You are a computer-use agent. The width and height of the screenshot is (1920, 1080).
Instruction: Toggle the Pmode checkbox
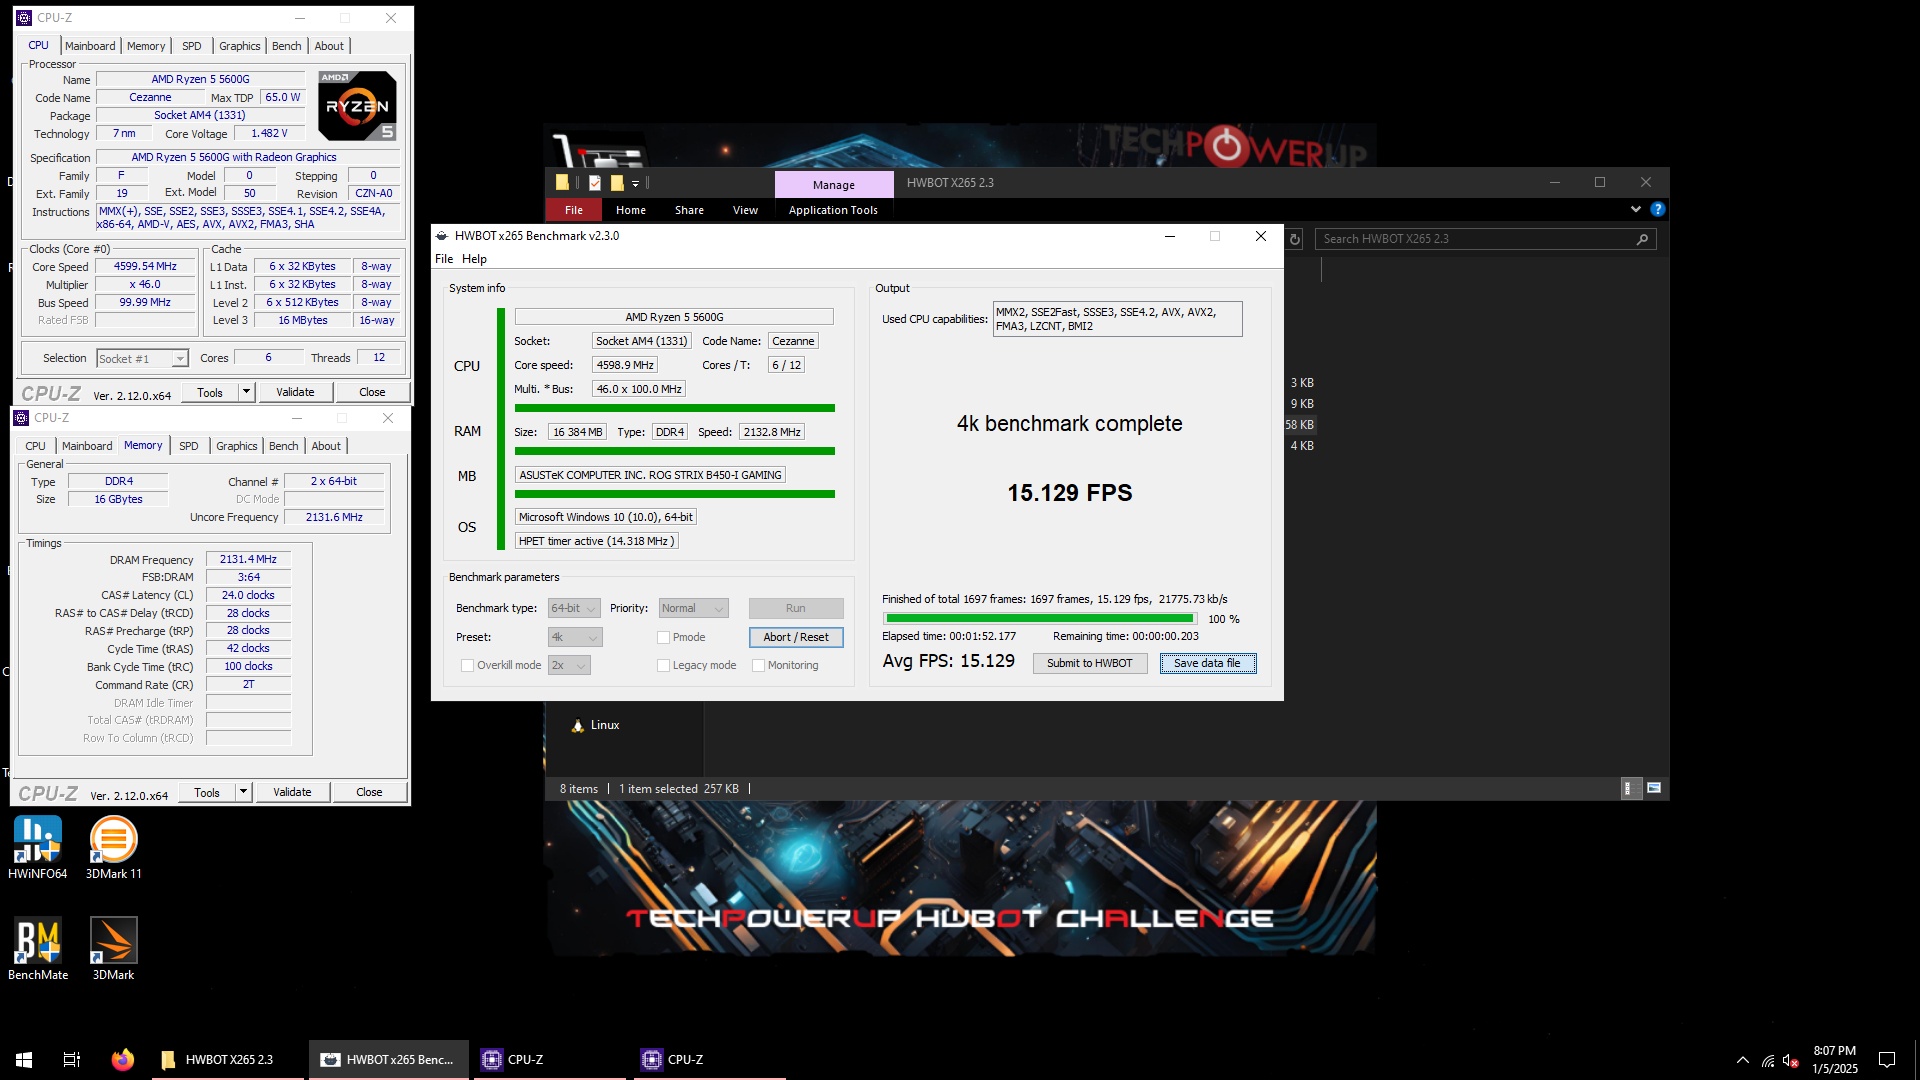click(663, 637)
